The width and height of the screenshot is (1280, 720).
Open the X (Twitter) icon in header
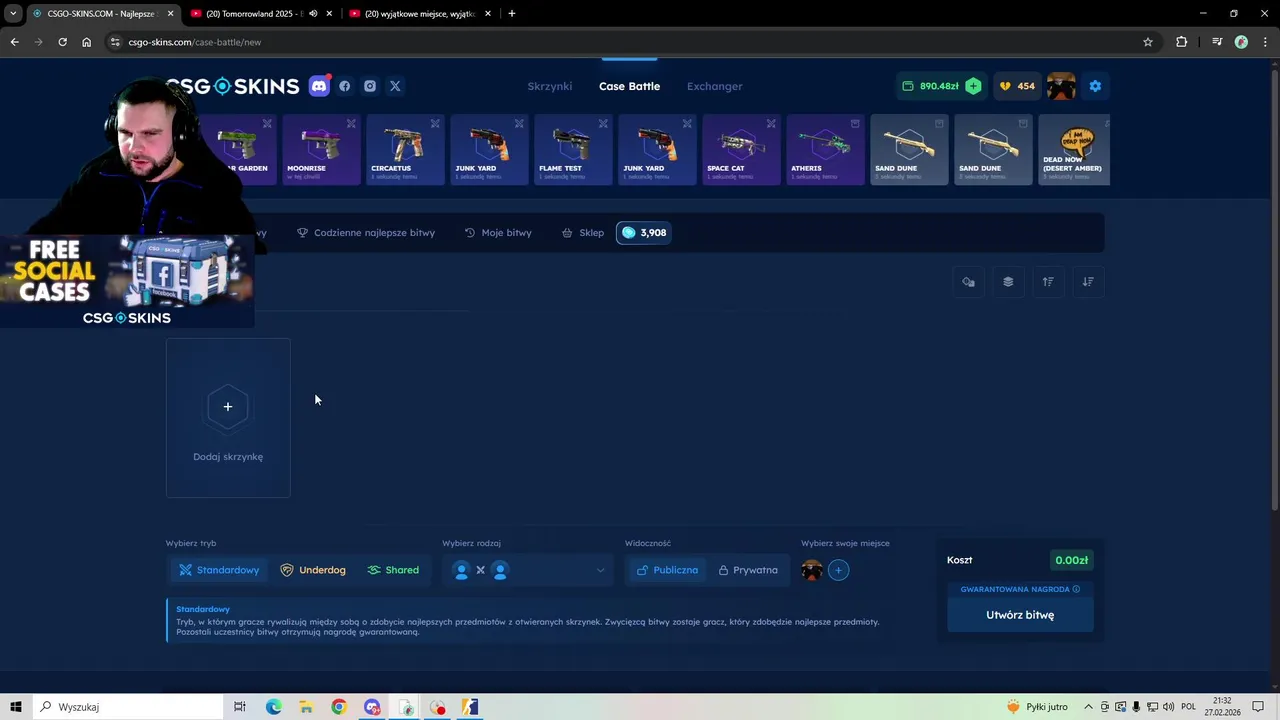(395, 86)
